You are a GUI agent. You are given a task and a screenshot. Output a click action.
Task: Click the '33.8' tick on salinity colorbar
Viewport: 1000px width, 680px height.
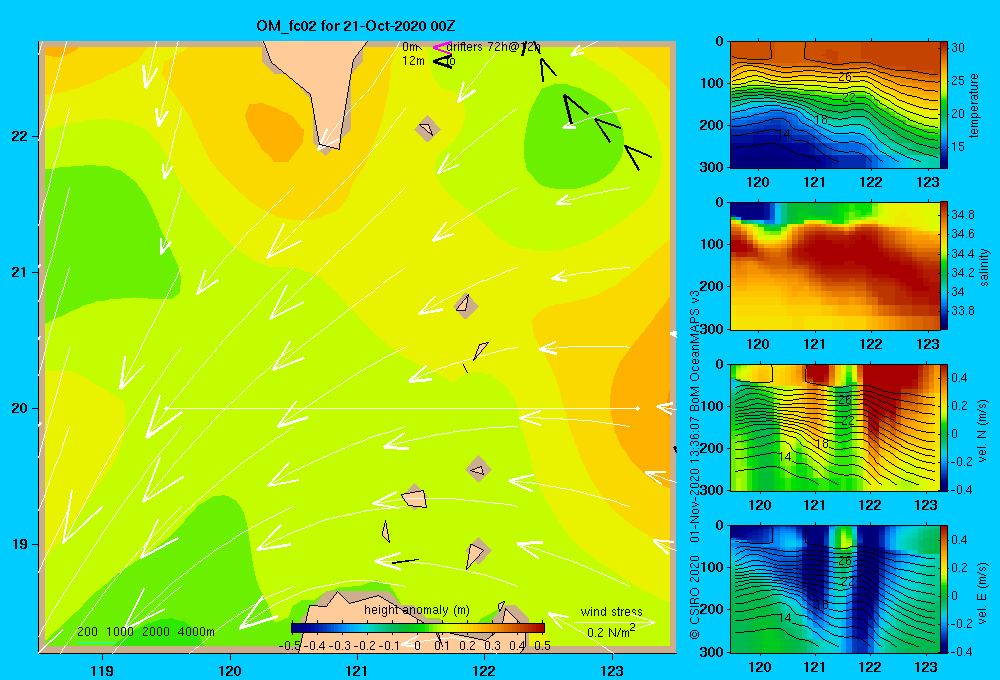pos(962,311)
